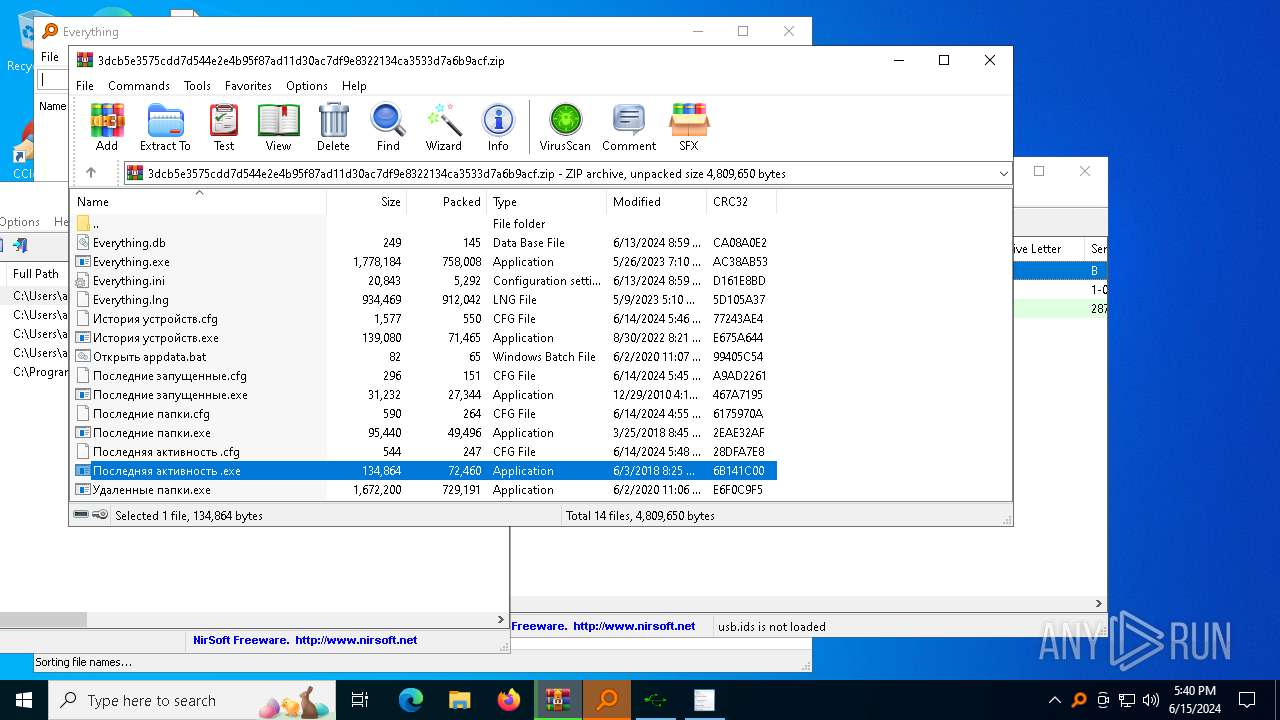Open the Tools menu
Image resolution: width=1280 pixels, height=720 pixels.
pos(197,86)
